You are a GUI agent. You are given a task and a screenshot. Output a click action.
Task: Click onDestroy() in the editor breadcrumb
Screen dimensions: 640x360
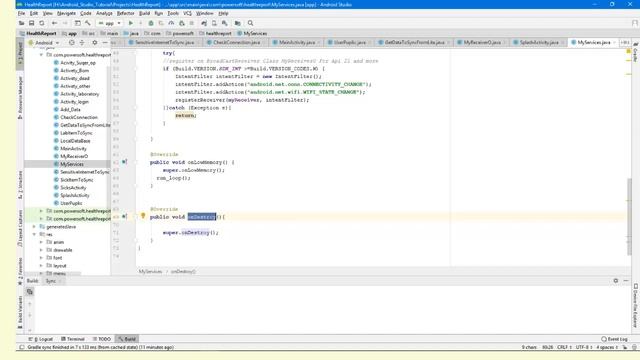pyautogui.click(x=183, y=271)
